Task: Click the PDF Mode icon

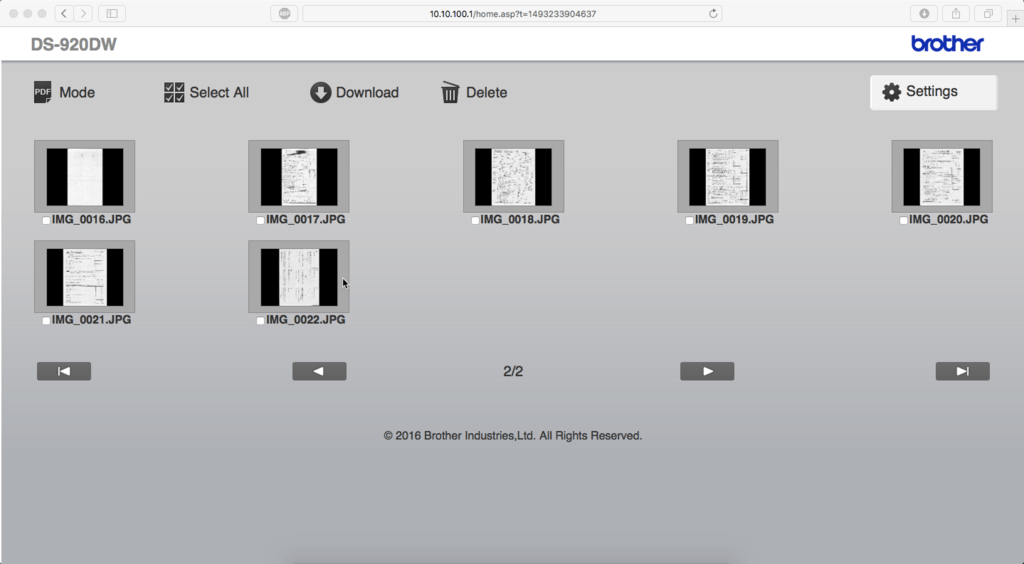Action: (x=42, y=92)
